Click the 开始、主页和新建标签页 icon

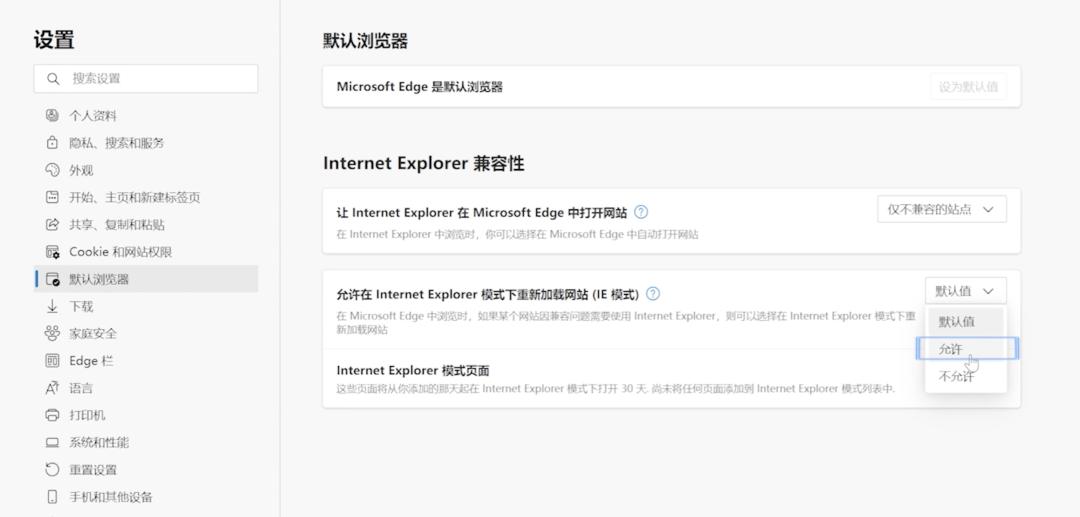[52, 197]
